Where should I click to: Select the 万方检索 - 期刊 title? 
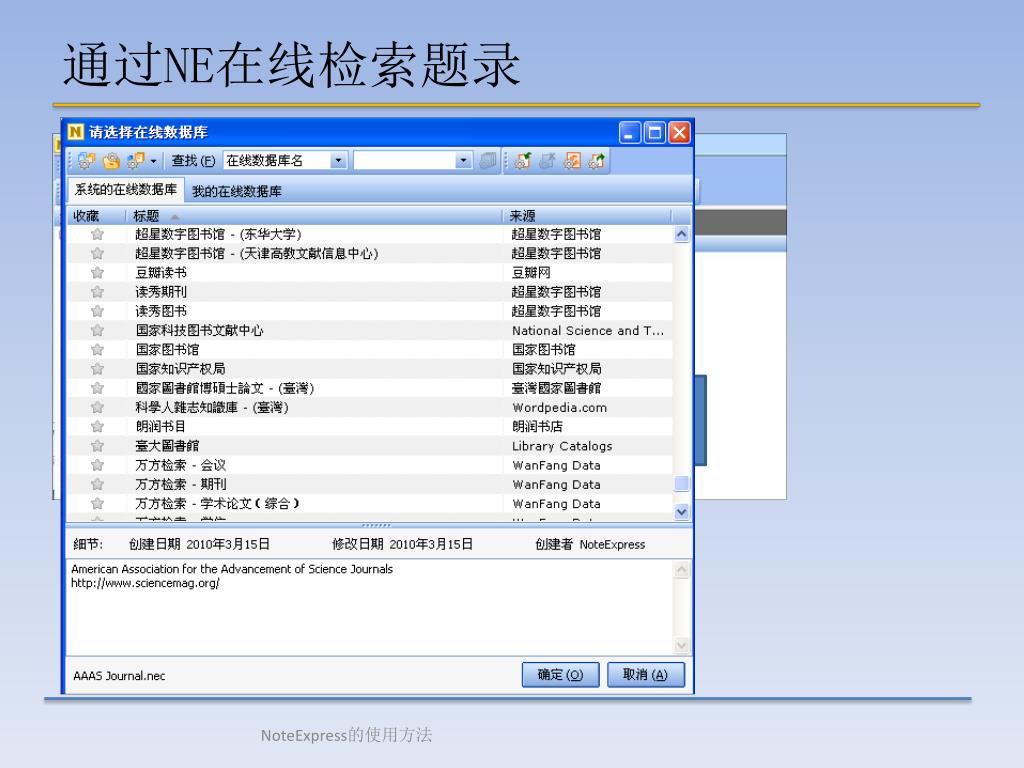click(x=181, y=485)
